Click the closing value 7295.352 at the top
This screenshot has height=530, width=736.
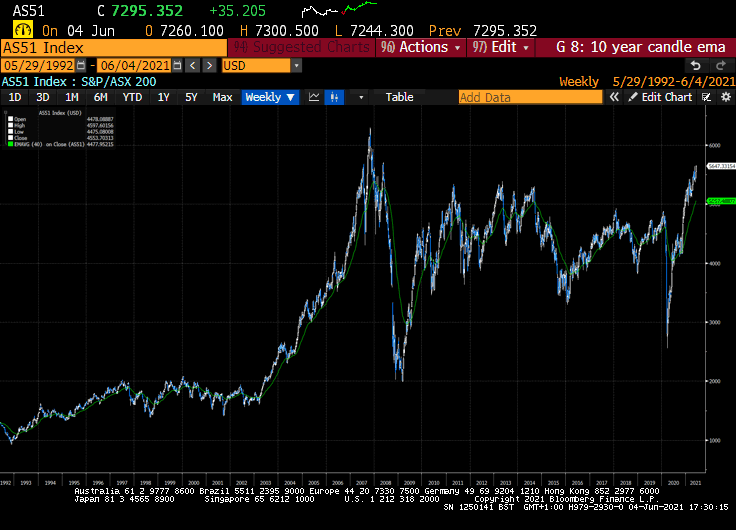[147, 10]
